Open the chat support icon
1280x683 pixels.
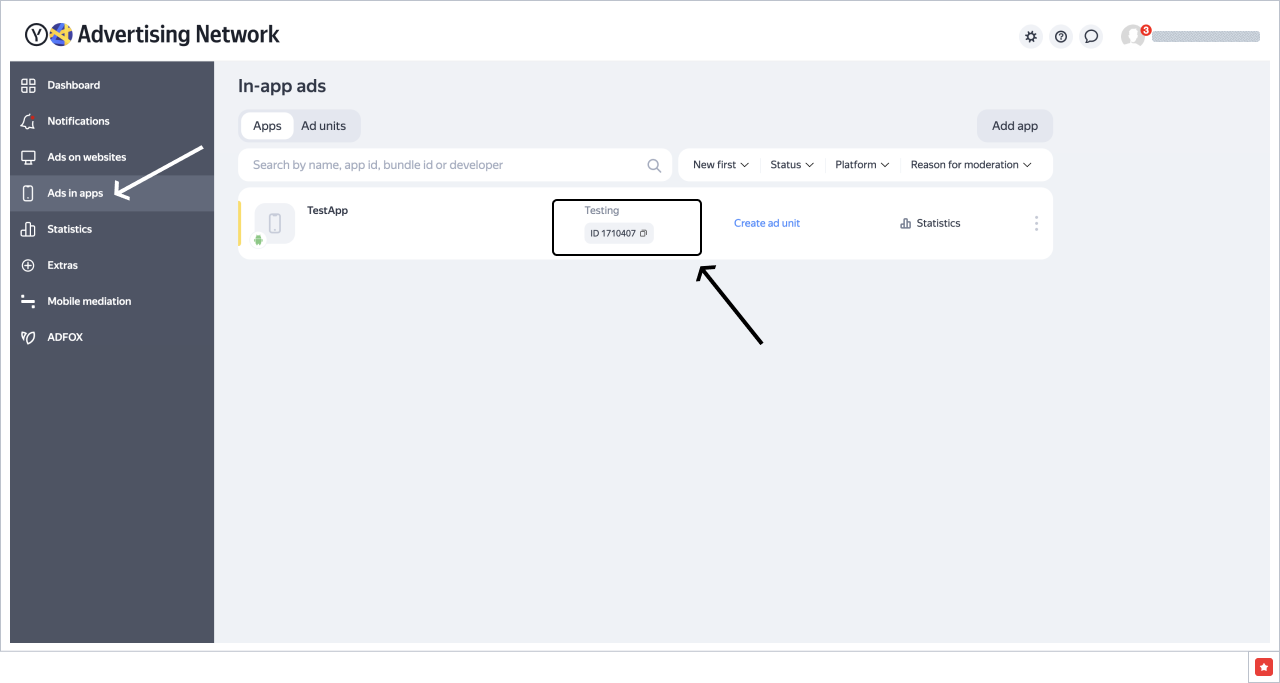(x=1091, y=37)
